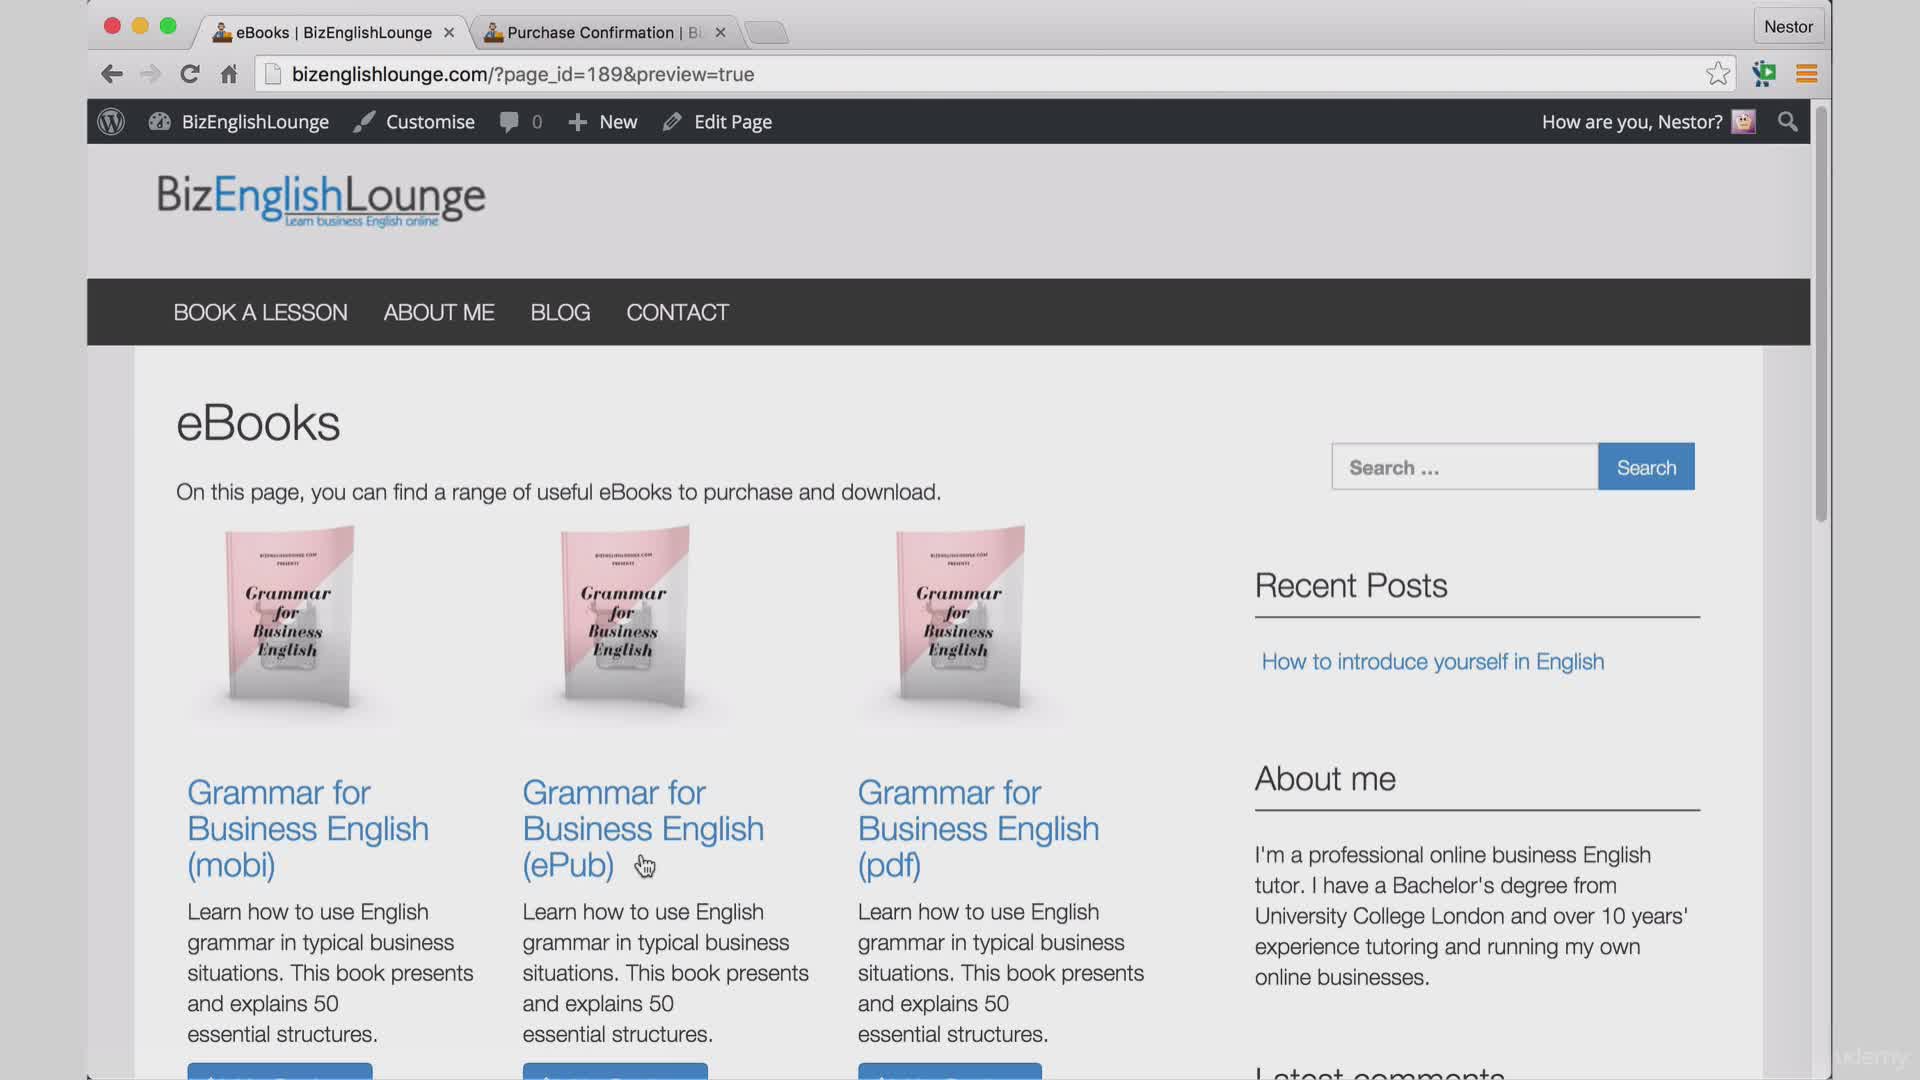Open comments bubble in admin bar
This screenshot has height=1080, width=1920.
point(521,122)
